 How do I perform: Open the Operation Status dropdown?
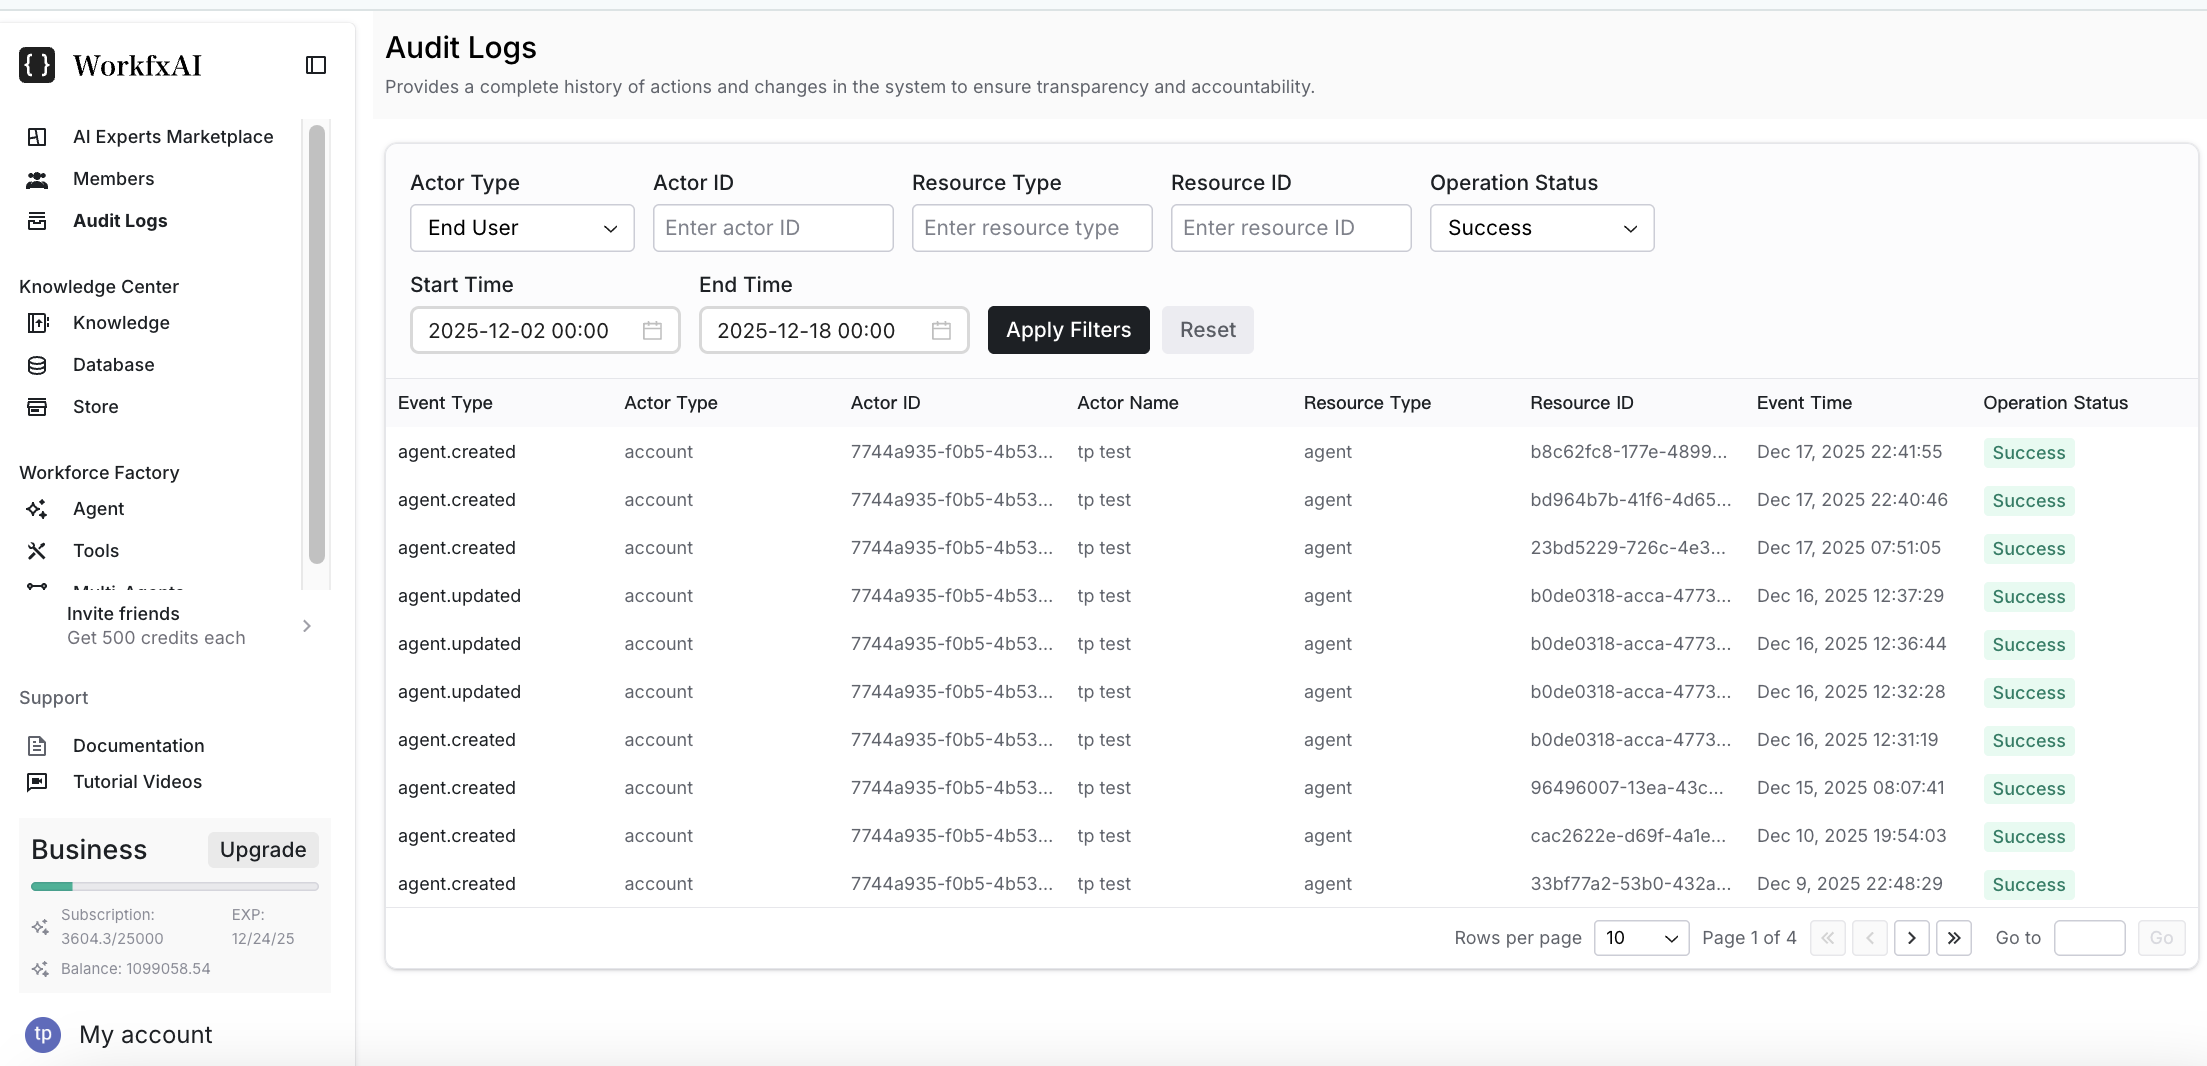click(x=1541, y=228)
